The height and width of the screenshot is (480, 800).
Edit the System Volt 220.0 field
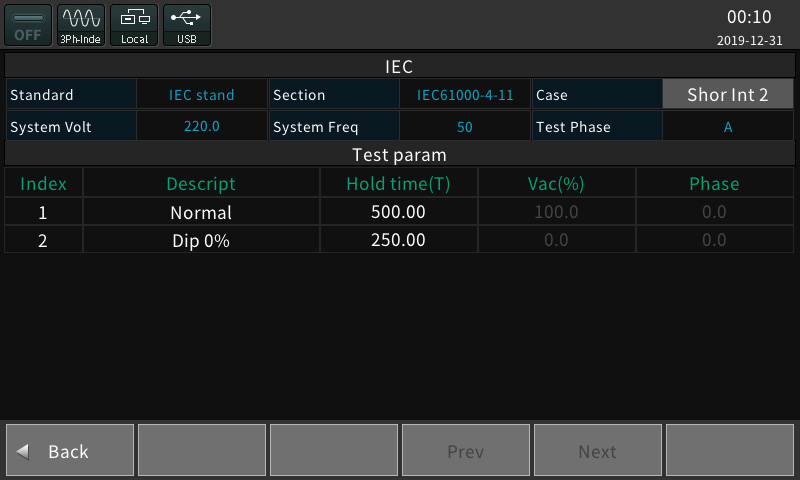pos(202,126)
